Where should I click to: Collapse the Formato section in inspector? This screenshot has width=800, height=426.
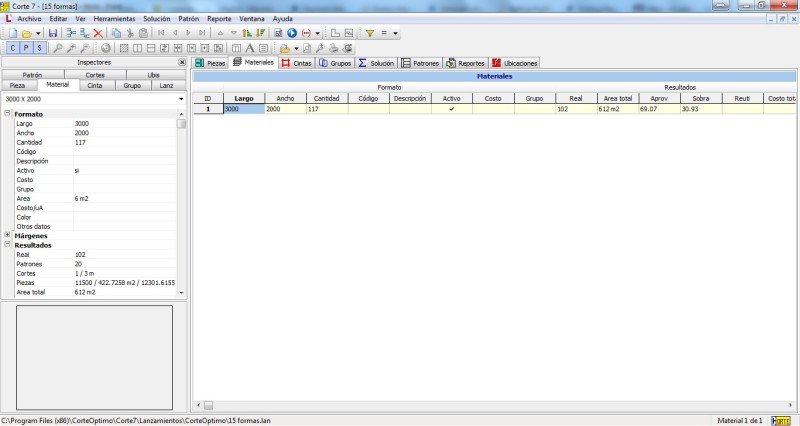(x=8, y=114)
